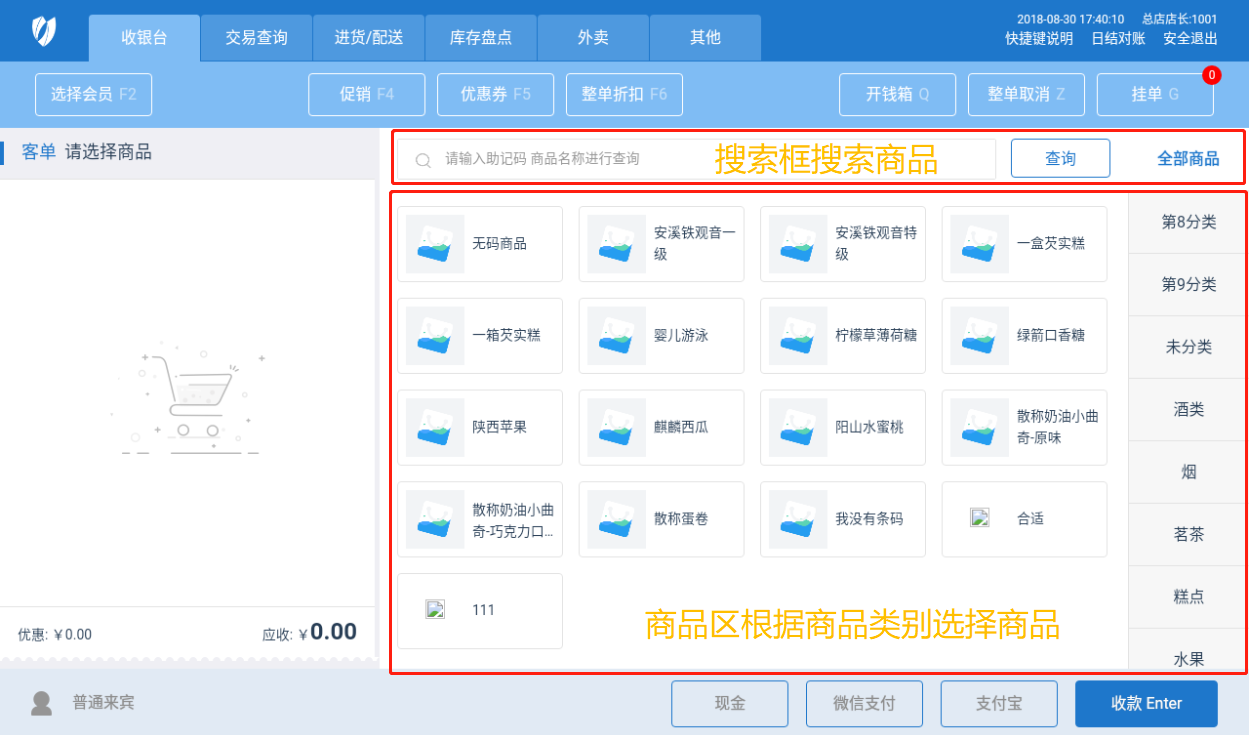Click the 查询 search button
This screenshot has width=1249, height=735.
[1060, 158]
